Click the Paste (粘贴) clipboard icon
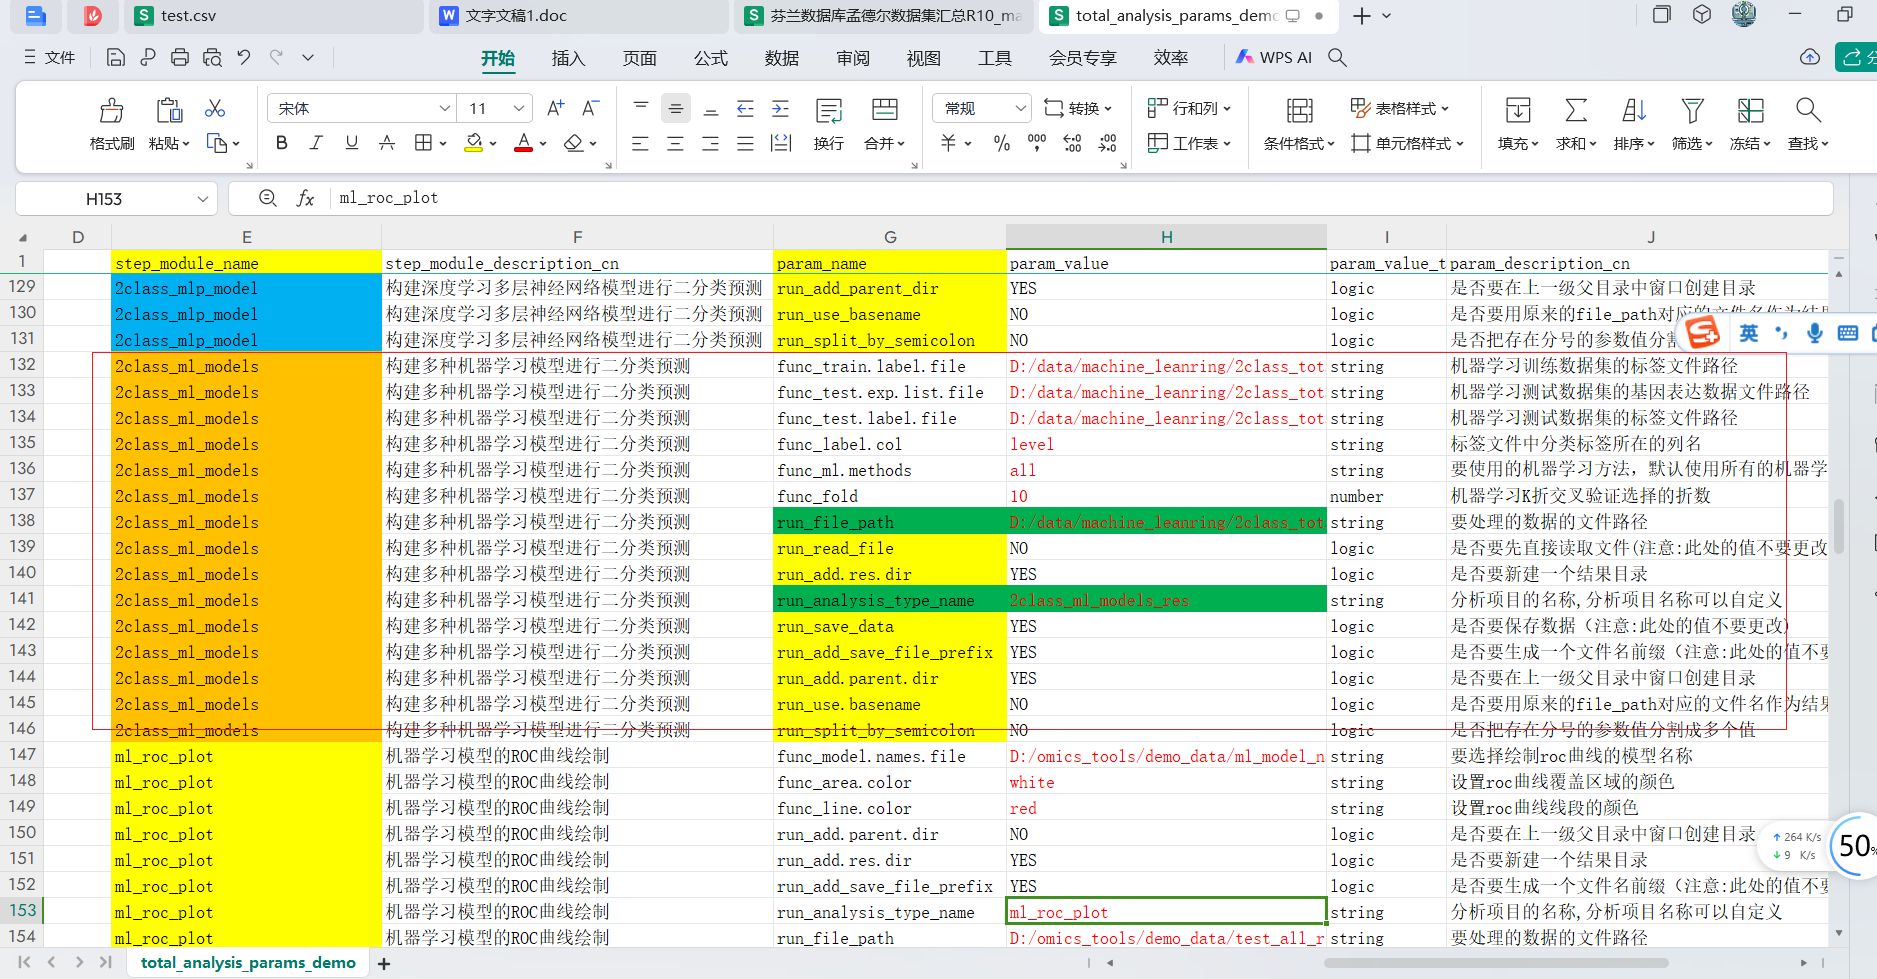Screen dimensions: 1877x979 coord(169,110)
